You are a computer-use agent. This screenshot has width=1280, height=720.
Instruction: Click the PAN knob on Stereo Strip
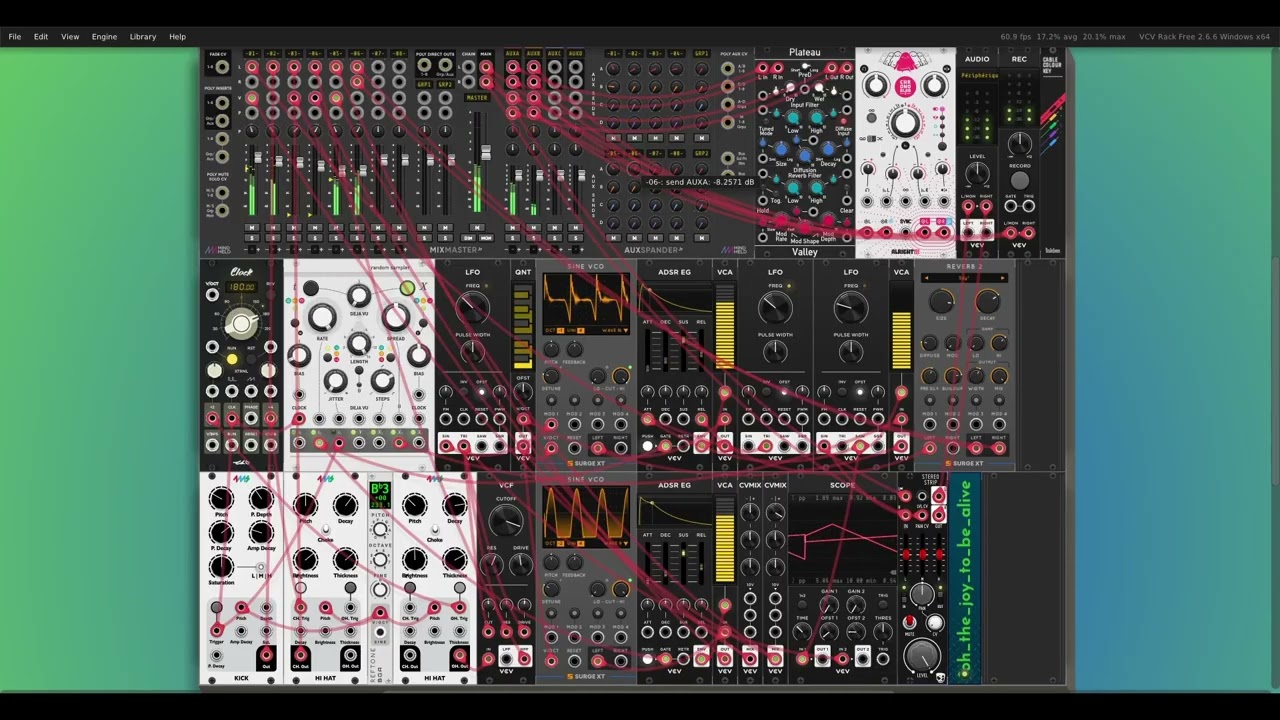click(922, 594)
